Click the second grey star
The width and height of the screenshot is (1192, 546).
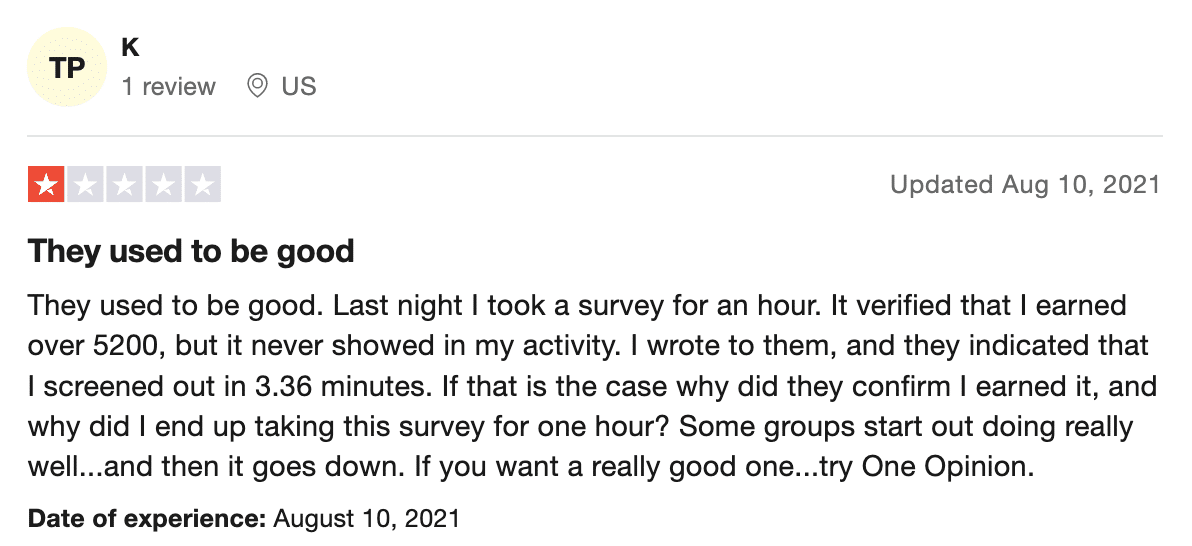point(85,185)
